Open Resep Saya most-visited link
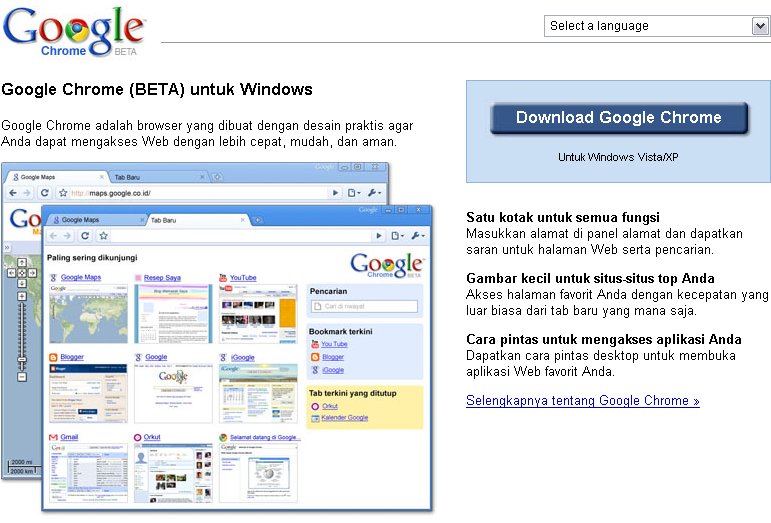The image size is (771, 523). (x=162, y=278)
